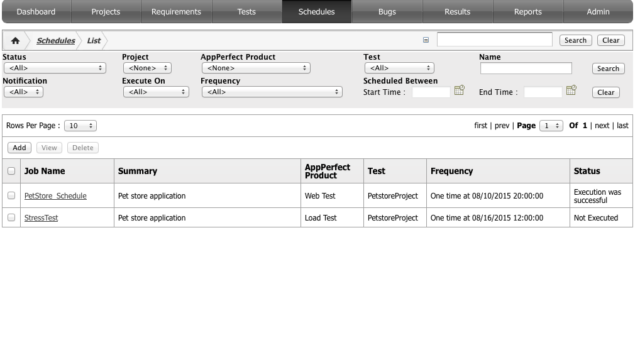The width and height of the screenshot is (640, 360).
Task: Open the Start Time calendar picker
Action: click(459, 90)
